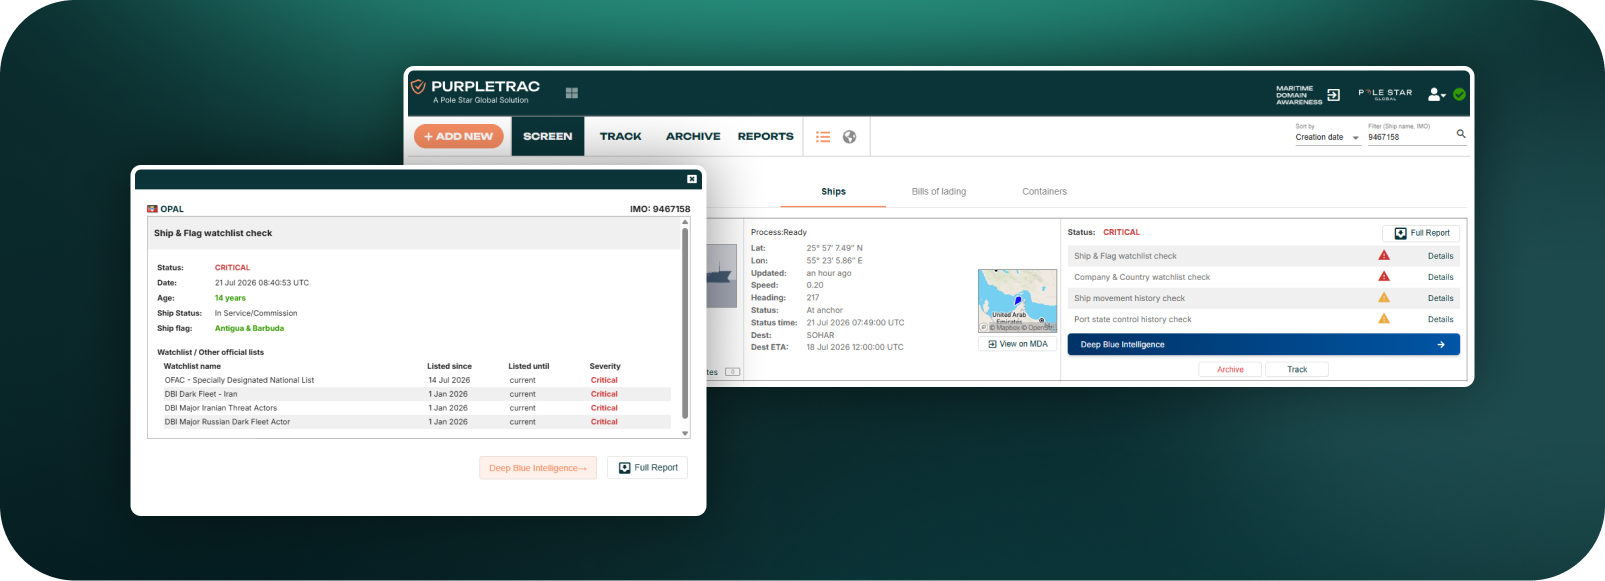Open the SCREEN tab
This screenshot has width=1605, height=581.
[x=548, y=137]
